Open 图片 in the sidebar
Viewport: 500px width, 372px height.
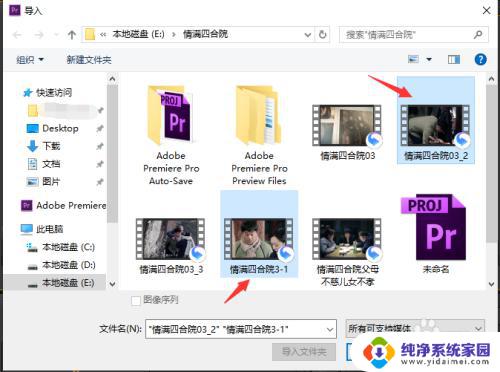tap(43, 182)
